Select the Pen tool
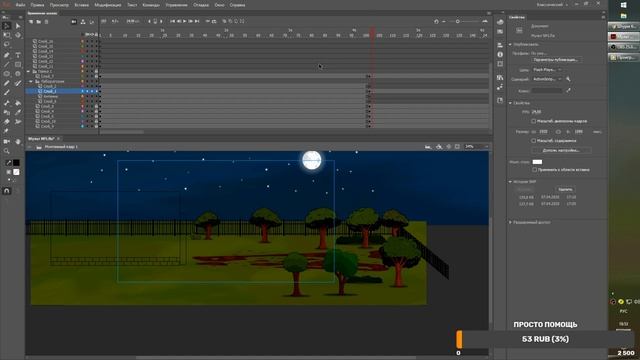 point(7,55)
